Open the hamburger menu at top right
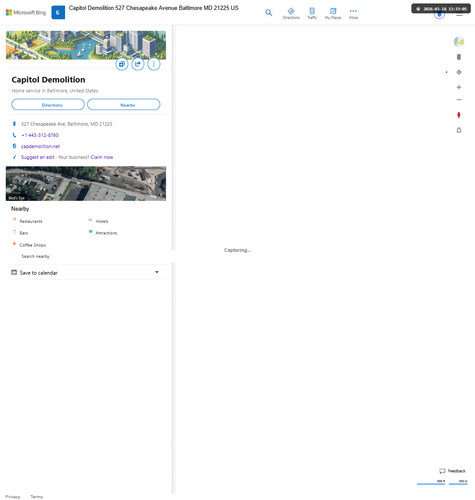Image resolution: width=475 pixels, height=500 pixels. pos(459,15)
